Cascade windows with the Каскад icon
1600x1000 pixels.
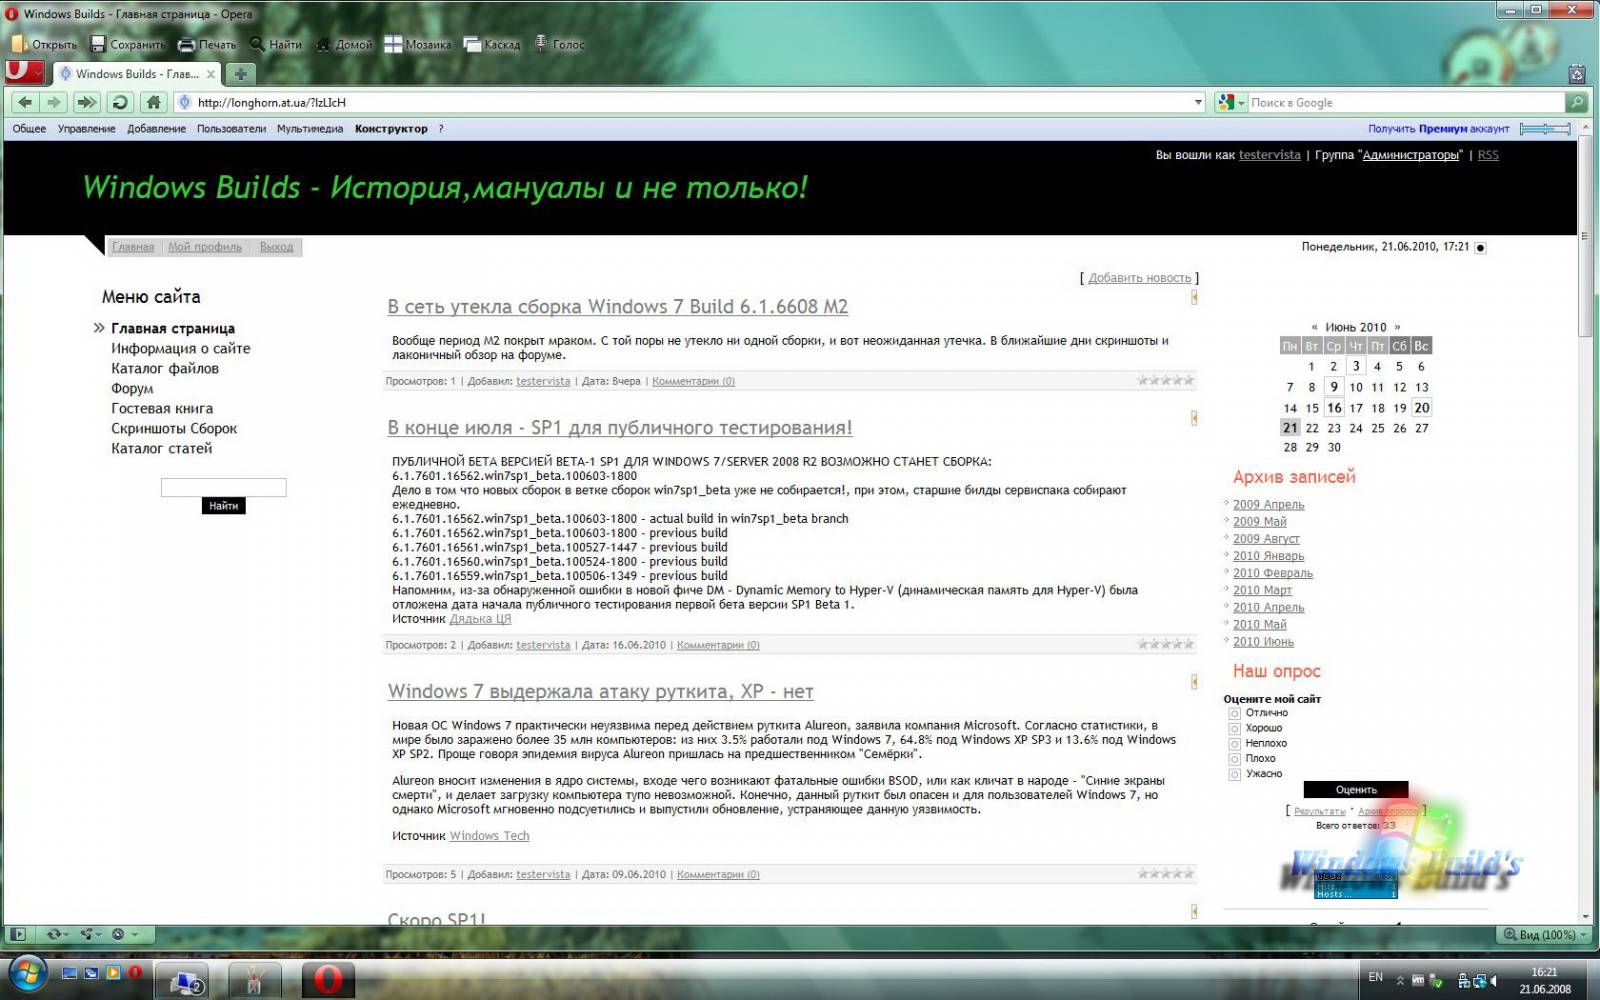pyautogui.click(x=492, y=44)
